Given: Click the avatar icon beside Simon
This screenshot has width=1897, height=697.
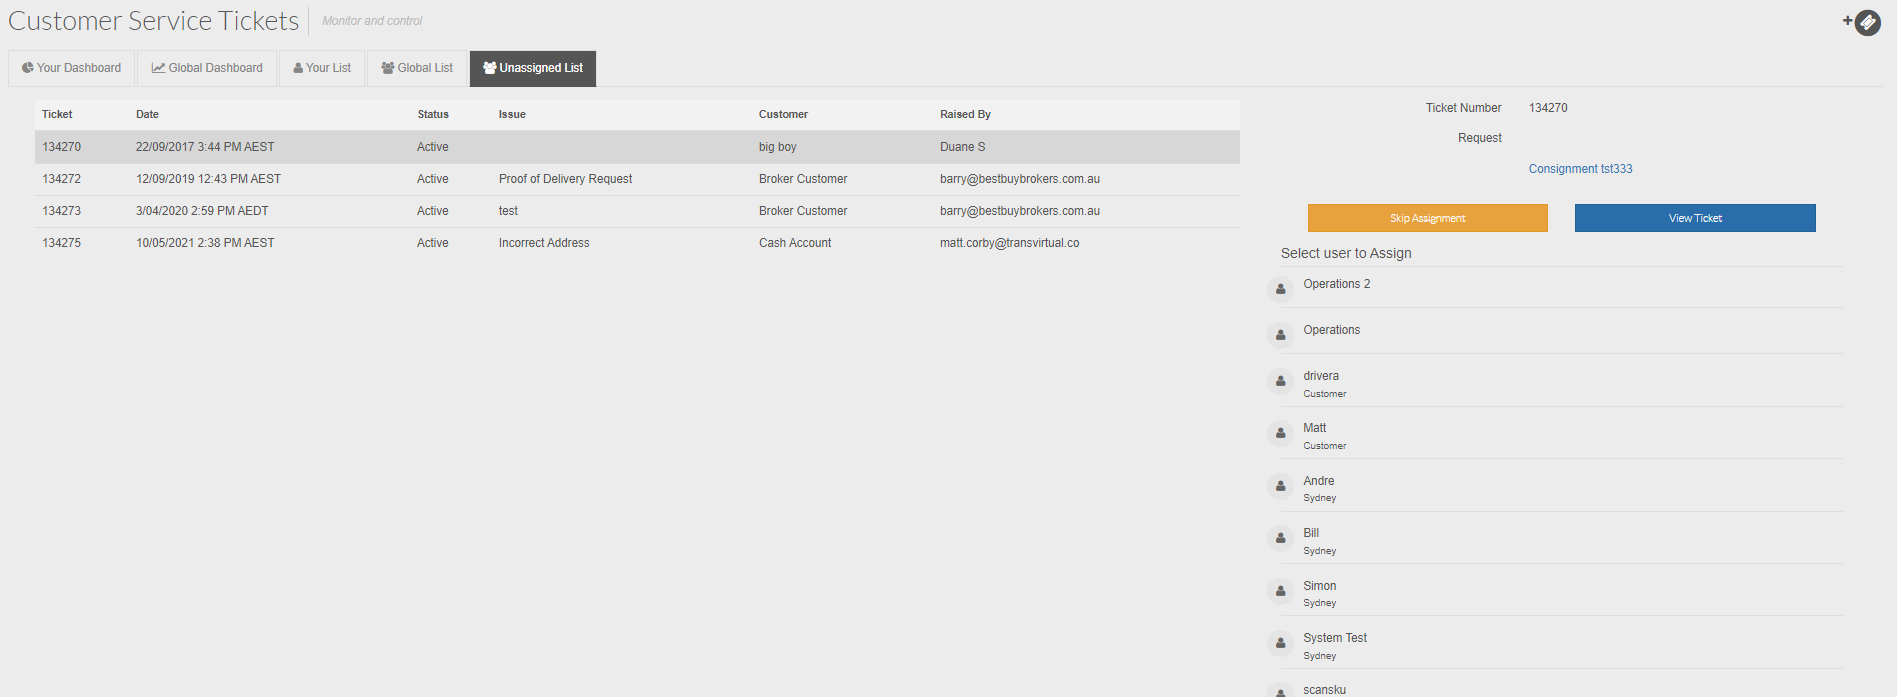Looking at the screenshot, I should click(x=1280, y=591).
